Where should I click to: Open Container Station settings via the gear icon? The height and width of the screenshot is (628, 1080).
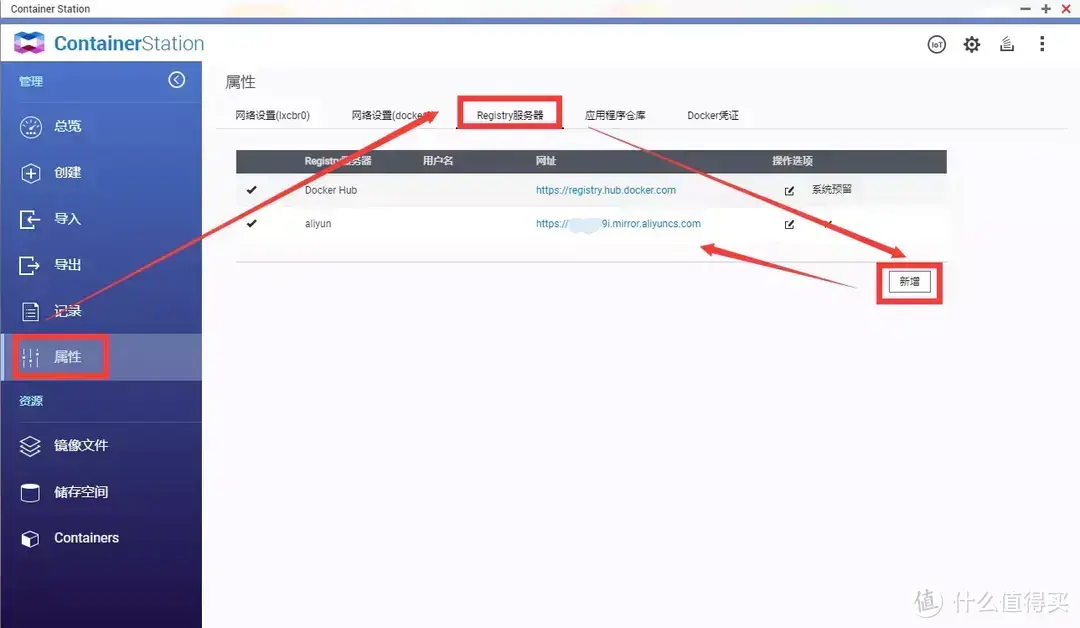971,44
